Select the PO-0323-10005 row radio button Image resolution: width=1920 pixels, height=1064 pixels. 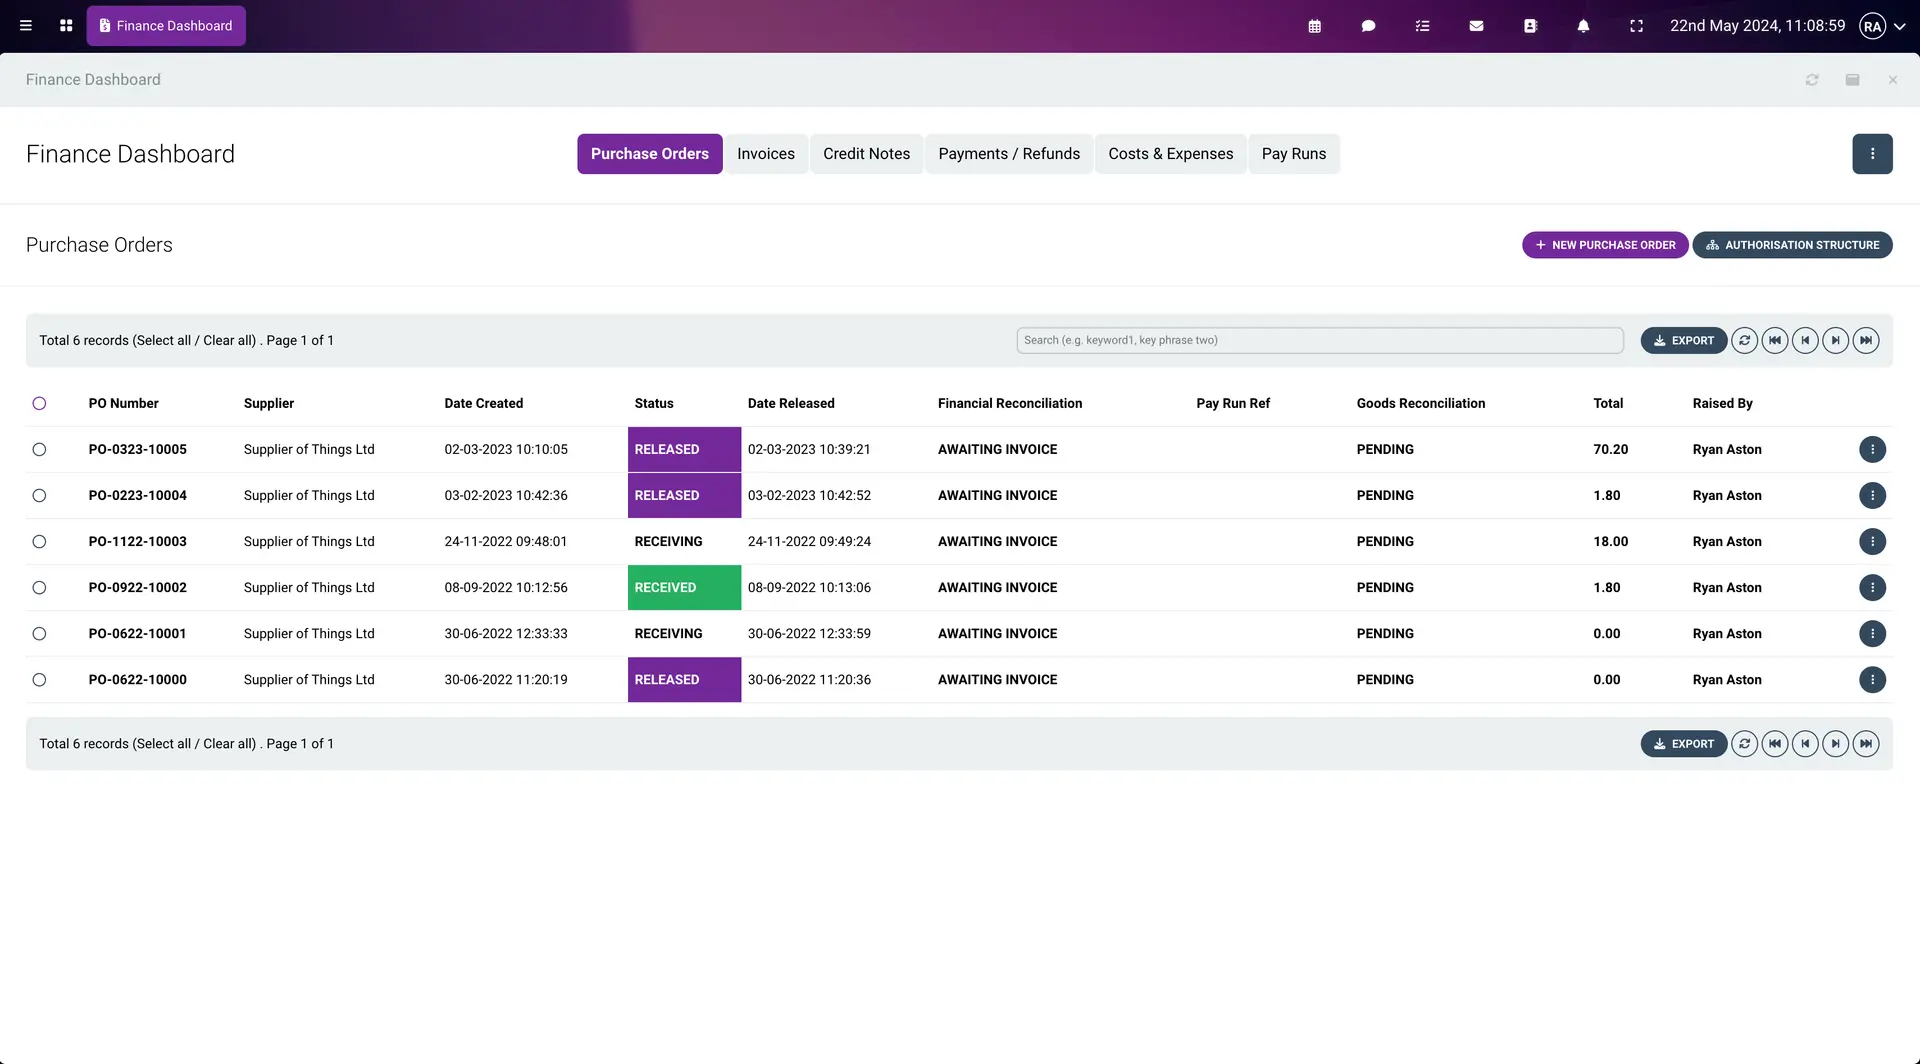click(39, 450)
